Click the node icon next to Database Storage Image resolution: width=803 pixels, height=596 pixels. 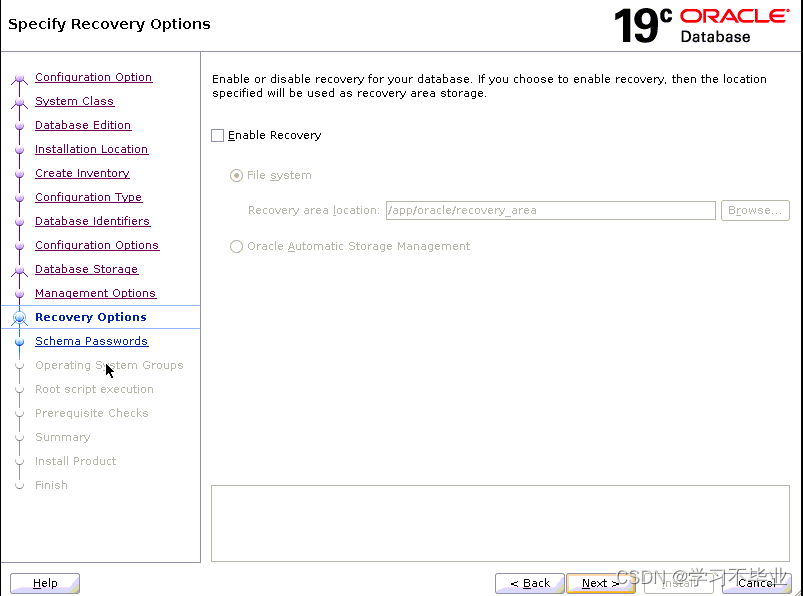[21, 269]
